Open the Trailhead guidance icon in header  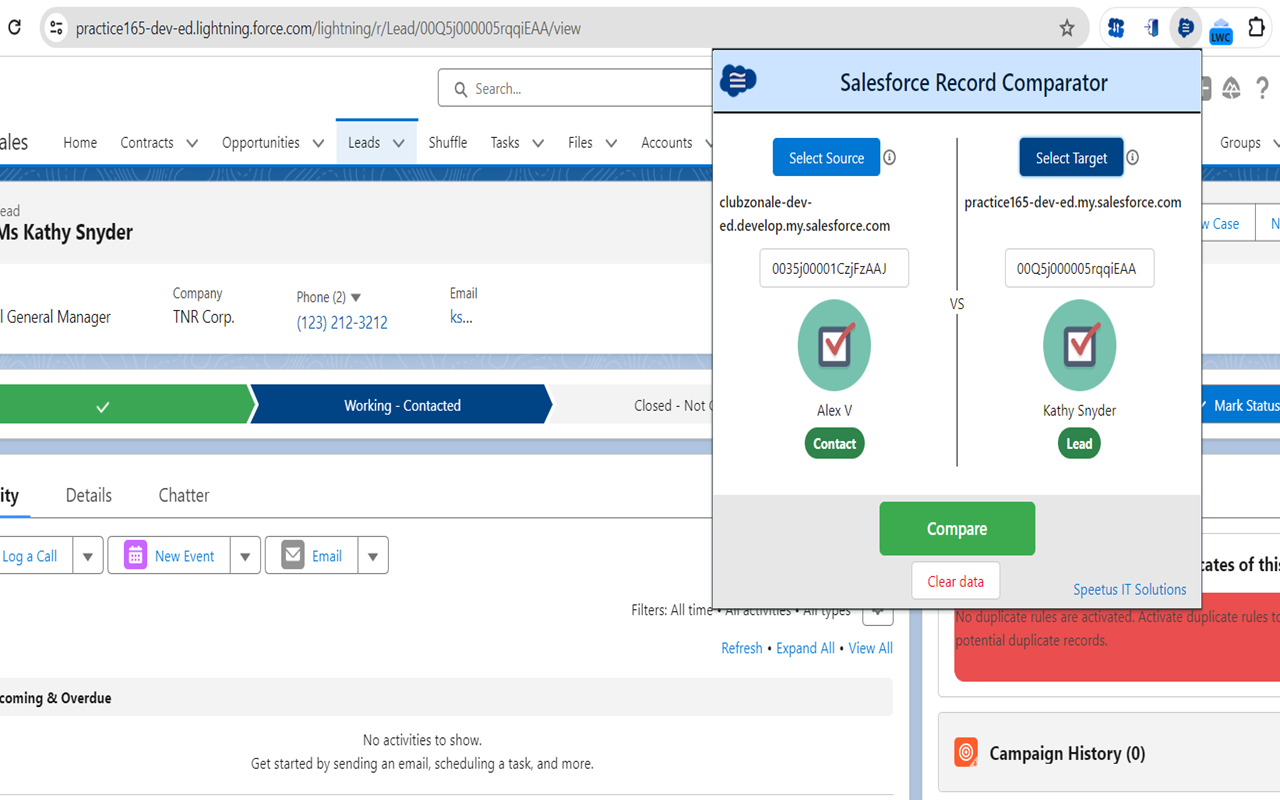1231,89
